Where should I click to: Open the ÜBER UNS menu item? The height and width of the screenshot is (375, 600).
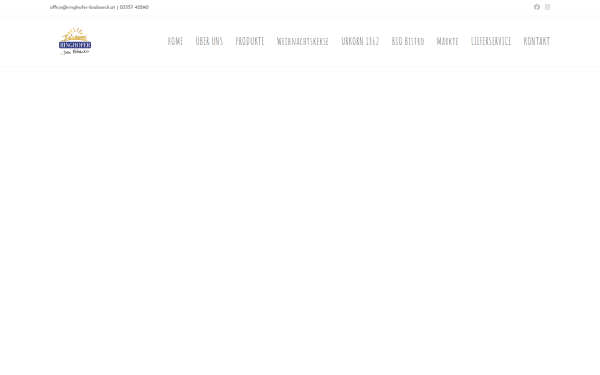coord(209,41)
